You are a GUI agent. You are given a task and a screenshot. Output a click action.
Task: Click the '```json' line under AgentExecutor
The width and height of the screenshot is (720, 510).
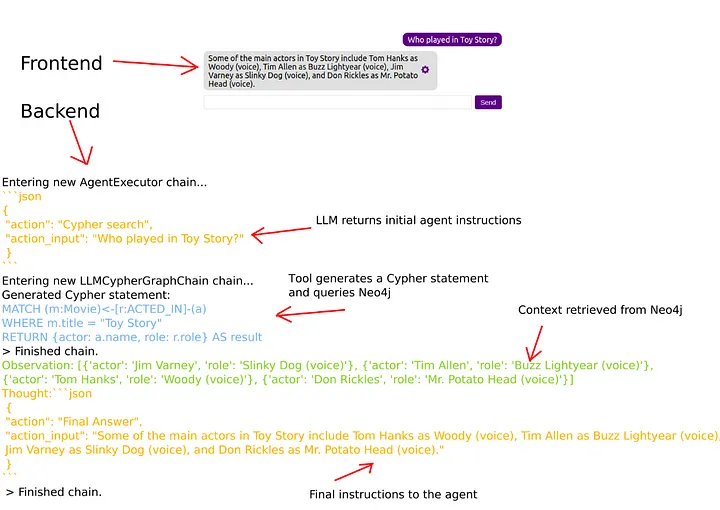click(x=22, y=196)
